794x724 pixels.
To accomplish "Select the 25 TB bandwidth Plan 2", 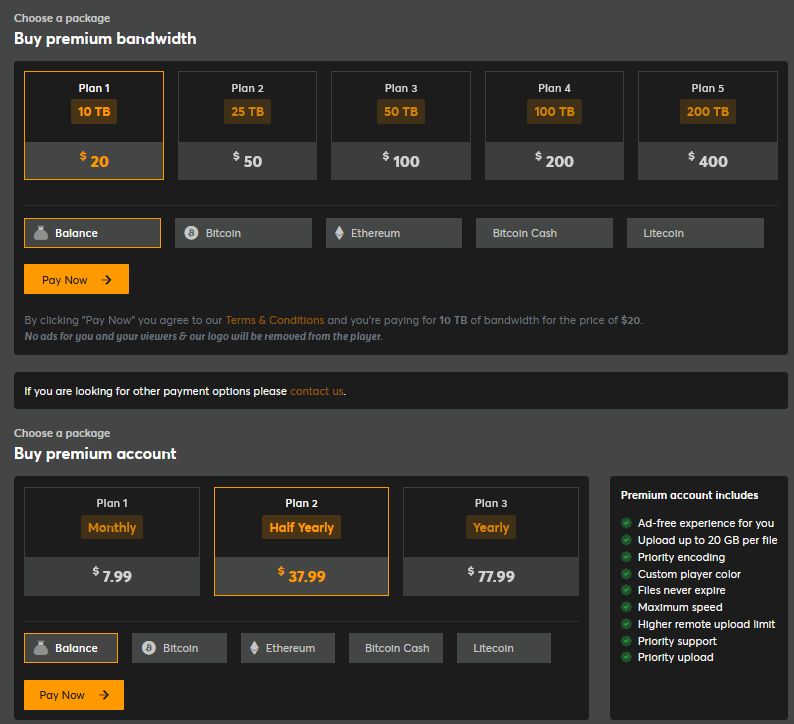I will pyautogui.click(x=247, y=125).
